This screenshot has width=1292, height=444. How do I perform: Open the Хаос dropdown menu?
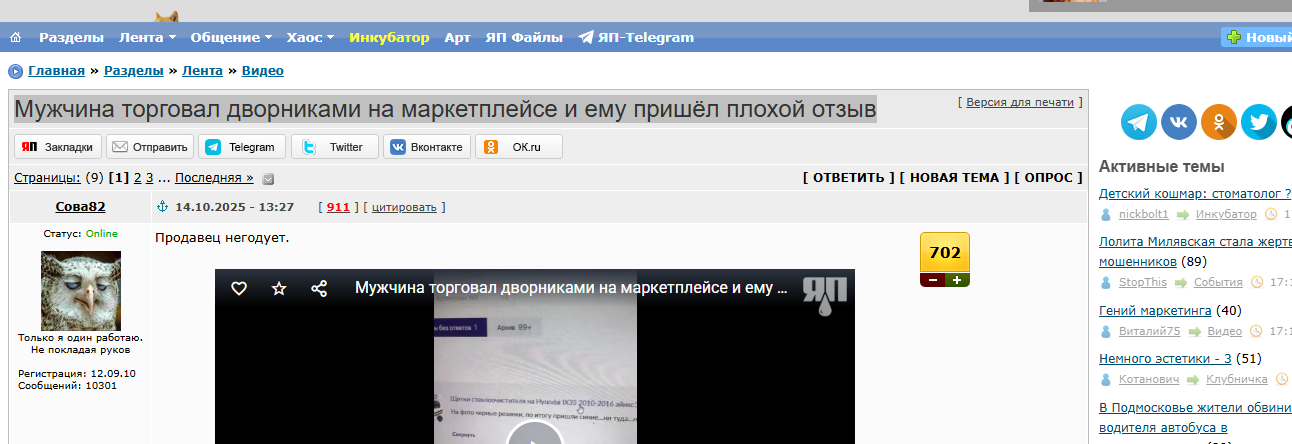(x=310, y=38)
